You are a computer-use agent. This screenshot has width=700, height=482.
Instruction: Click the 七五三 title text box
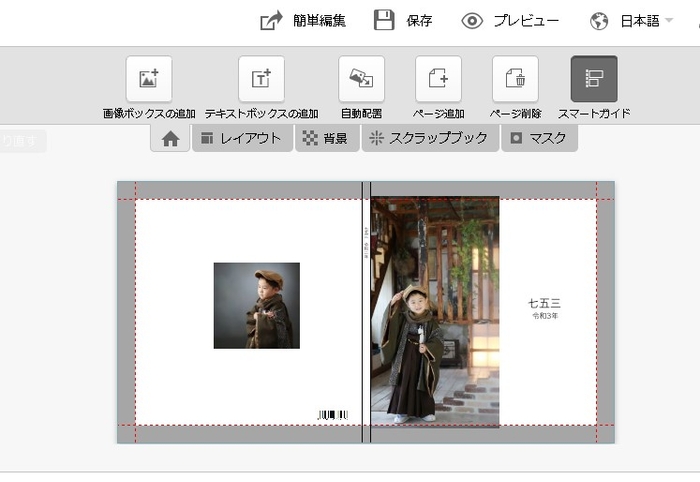545,304
